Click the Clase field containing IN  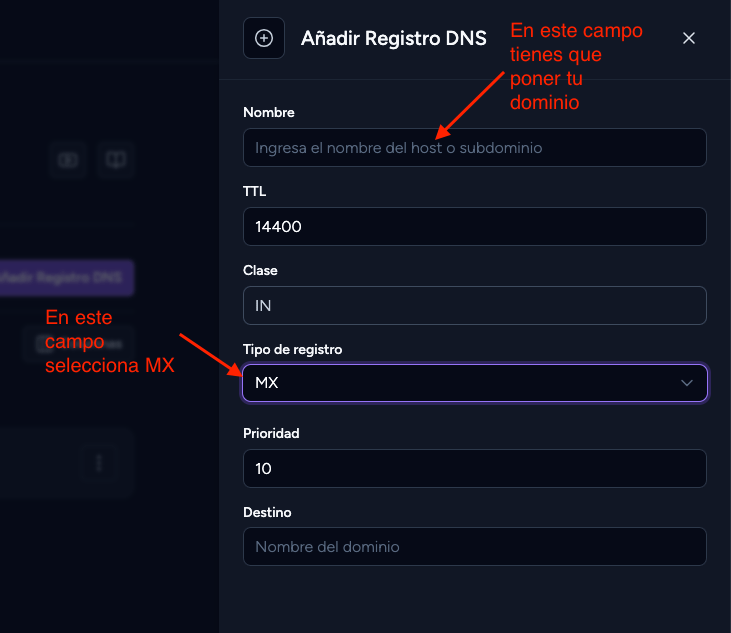click(x=475, y=305)
